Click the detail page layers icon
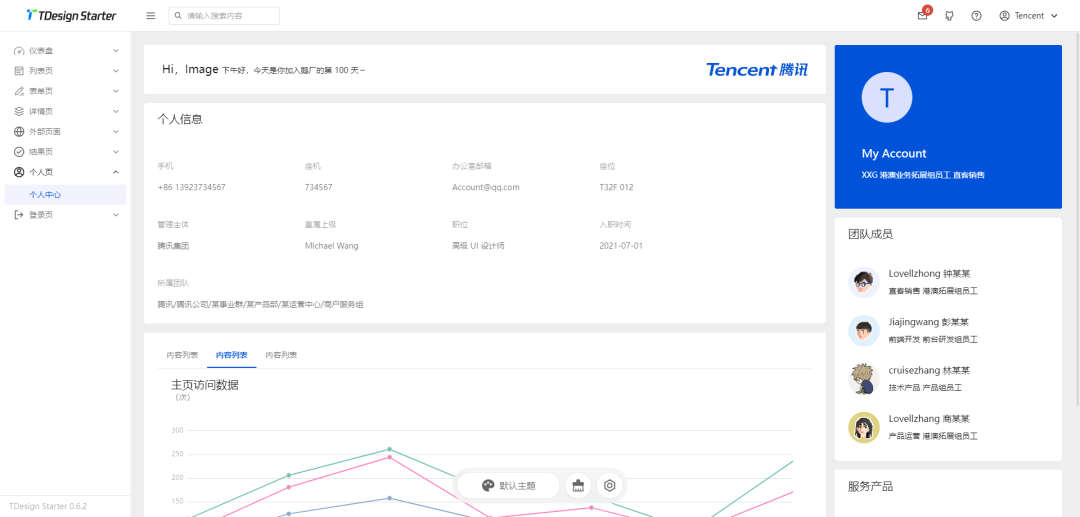Image resolution: width=1080 pixels, height=517 pixels. click(19, 112)
